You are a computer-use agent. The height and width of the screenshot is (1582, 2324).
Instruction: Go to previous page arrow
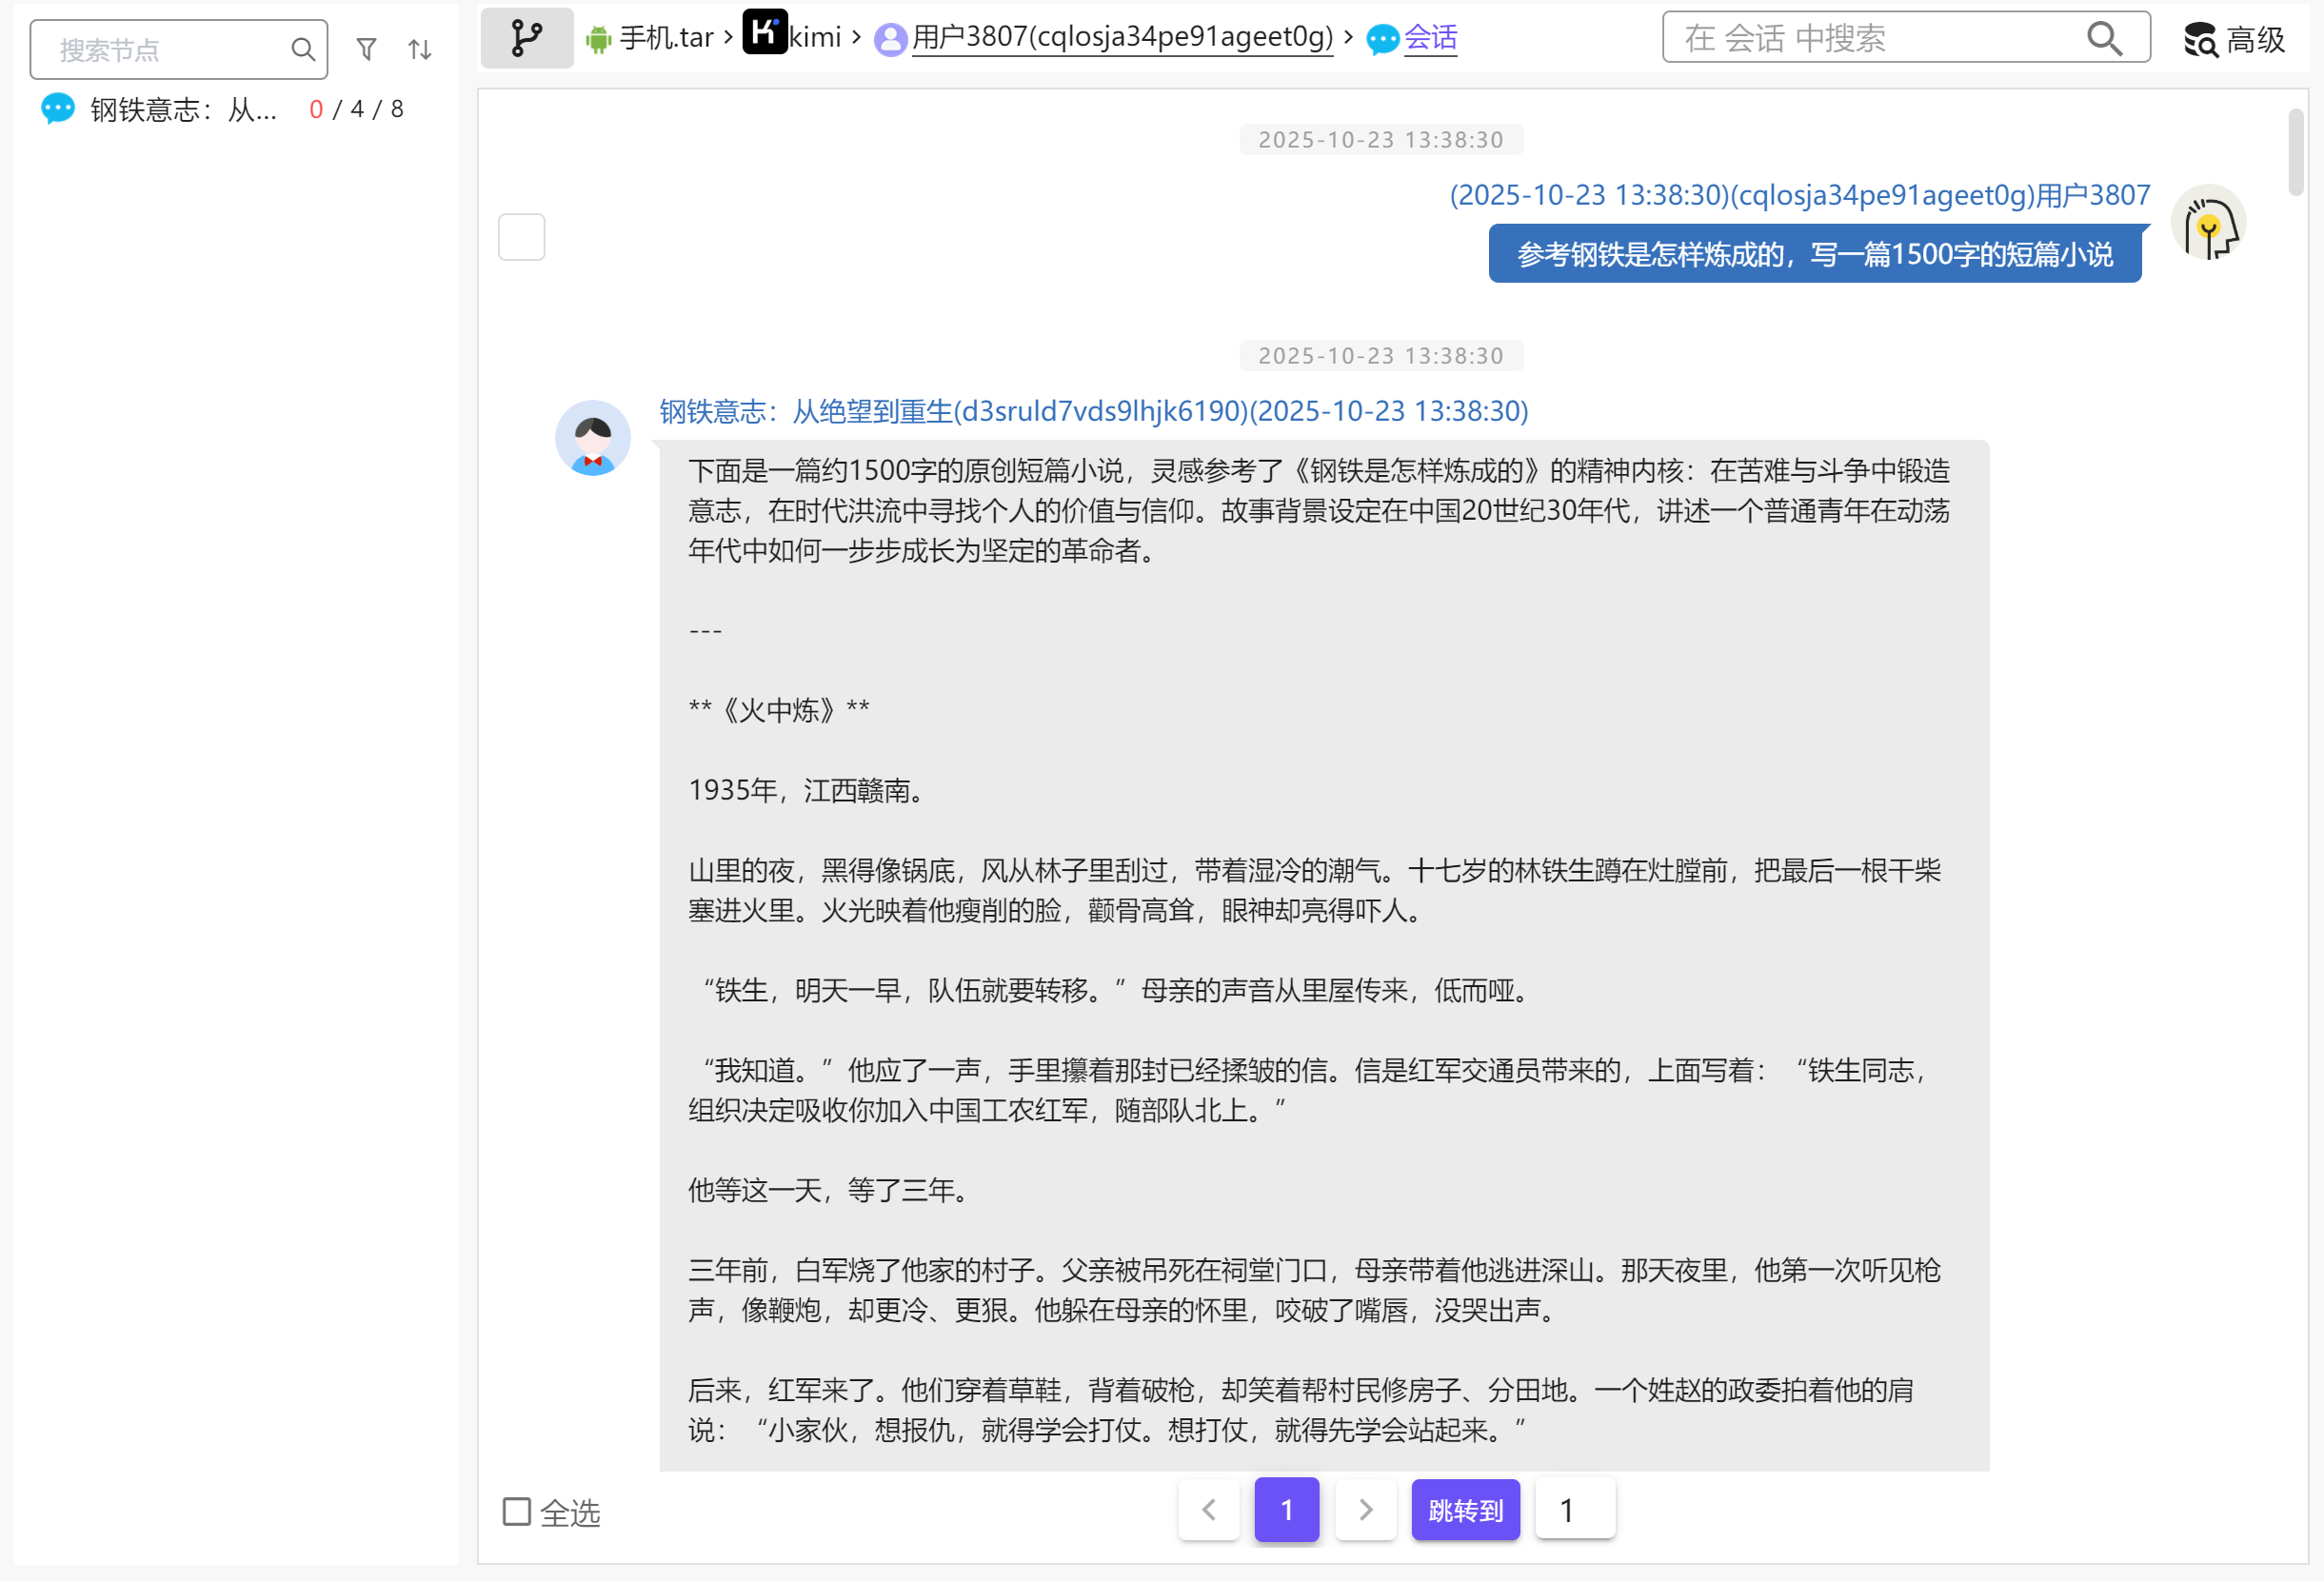(1208, 1509)
